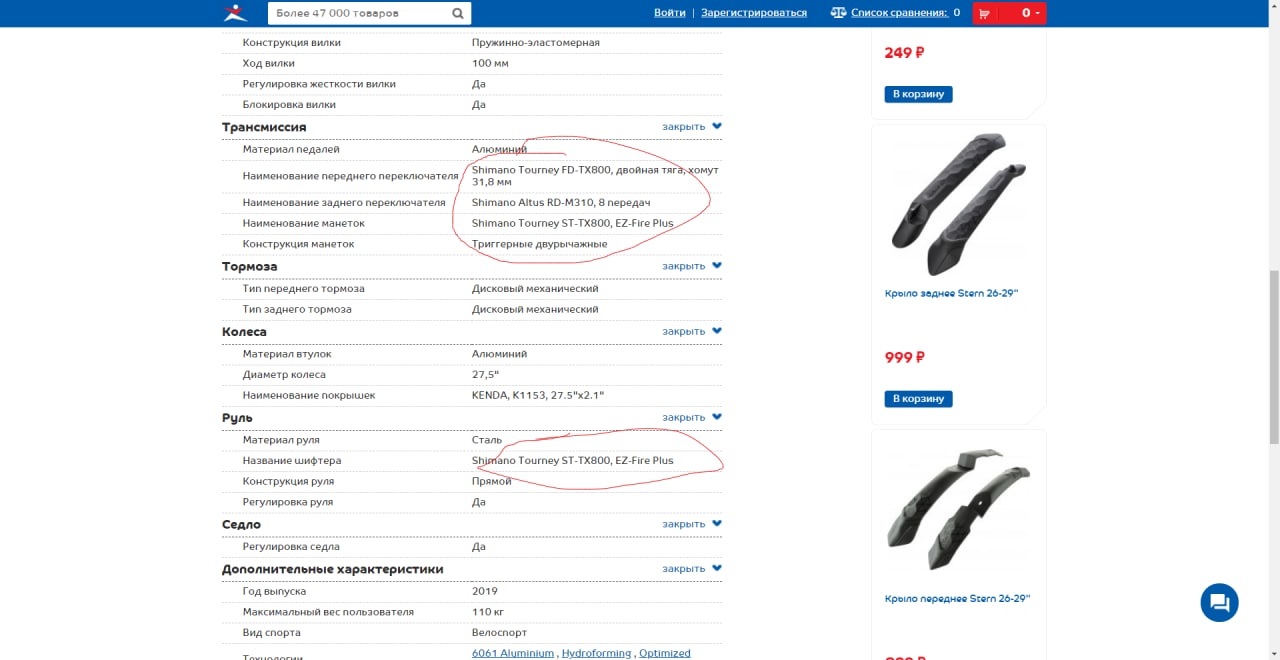
Task: Open the 'Hydroforming' technology link
Action: [596, 653]
